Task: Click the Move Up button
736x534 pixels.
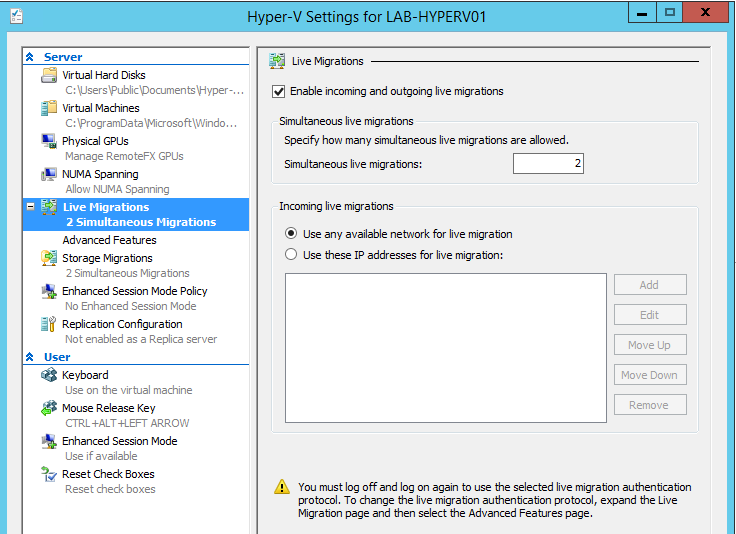Action: click(x=650, y=345)
